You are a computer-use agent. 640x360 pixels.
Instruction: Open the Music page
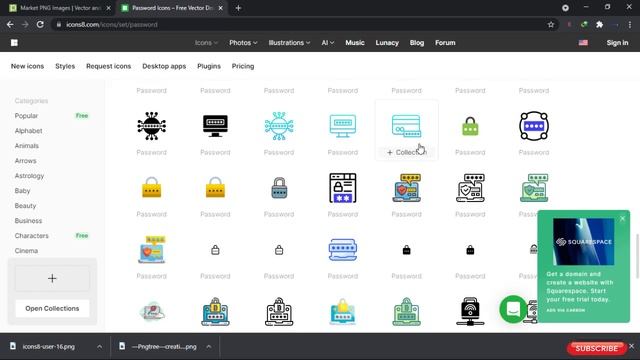(x=355, y=42)
